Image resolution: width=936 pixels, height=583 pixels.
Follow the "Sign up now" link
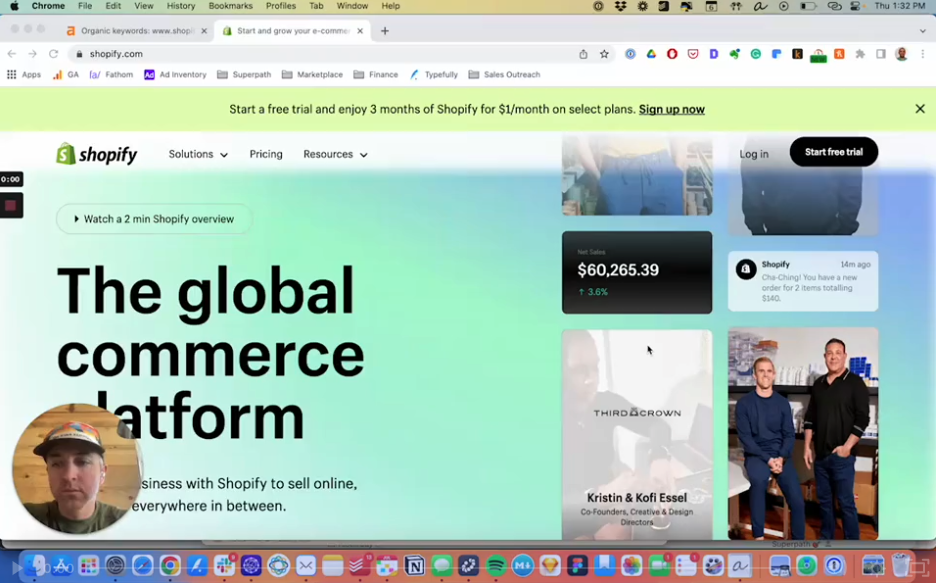click(671, 109)
